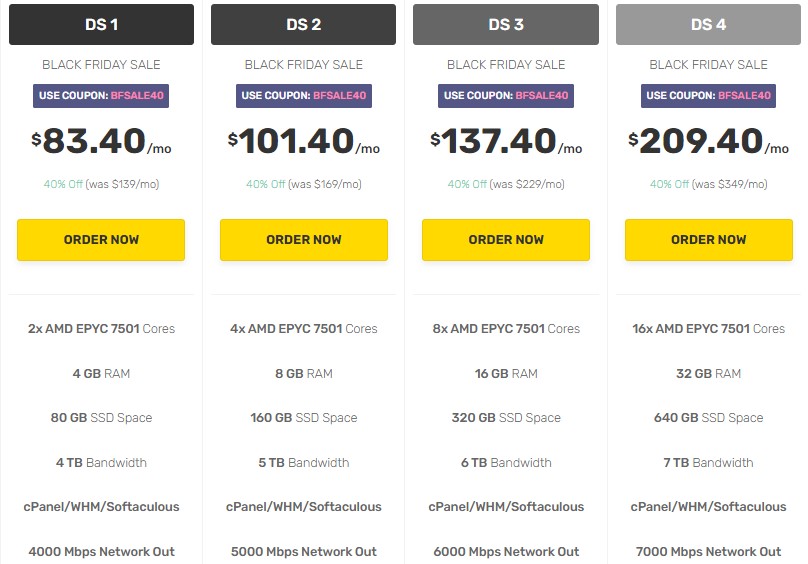Click the "320 GB SSD Space" feature
Image resolution: width=808 pixels, height=564 pixels.
click(x=506, y=418)
